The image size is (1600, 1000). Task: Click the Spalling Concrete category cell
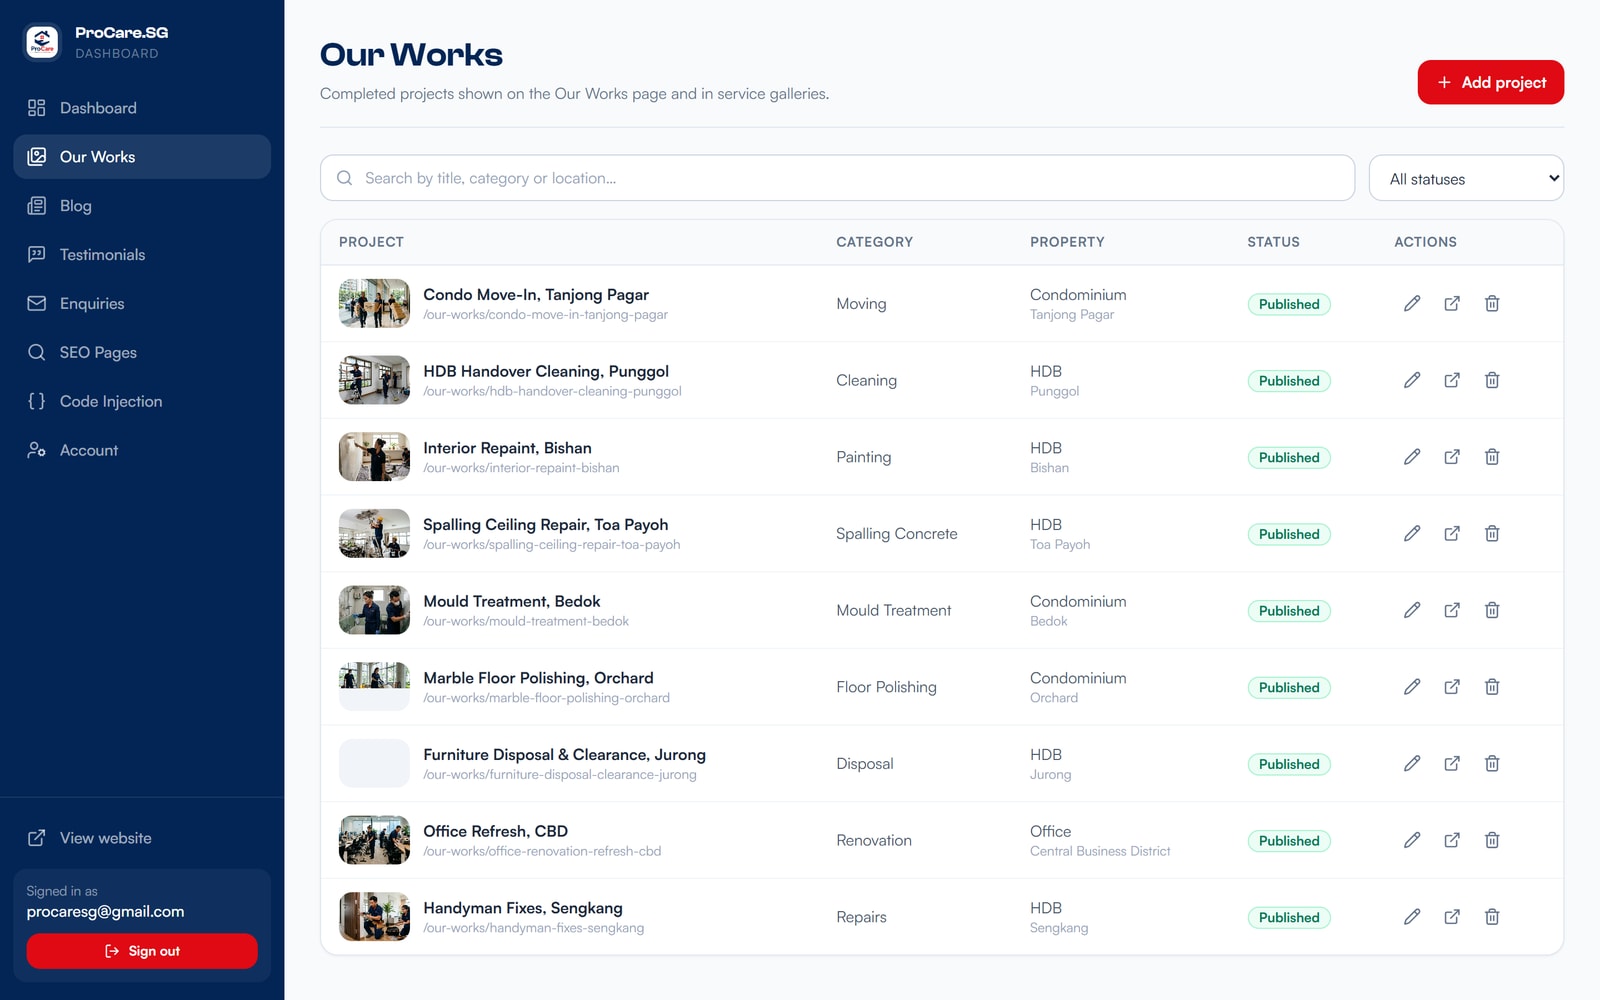click(897, 534)
